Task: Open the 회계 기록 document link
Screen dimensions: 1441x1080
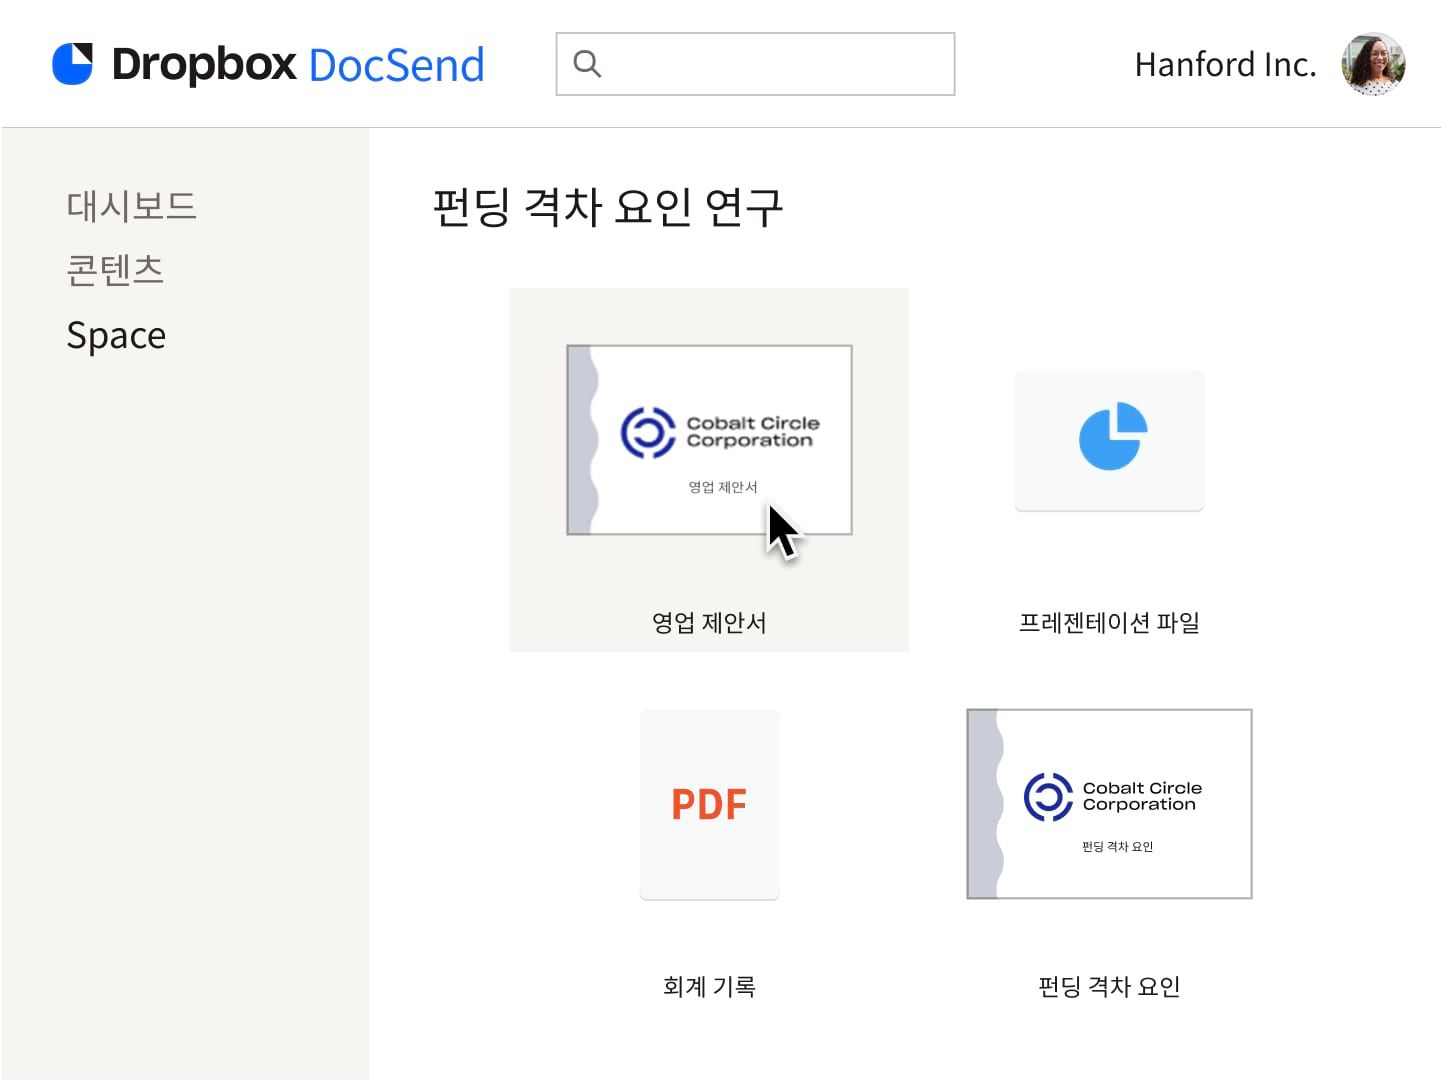Action: coord(709,986)
